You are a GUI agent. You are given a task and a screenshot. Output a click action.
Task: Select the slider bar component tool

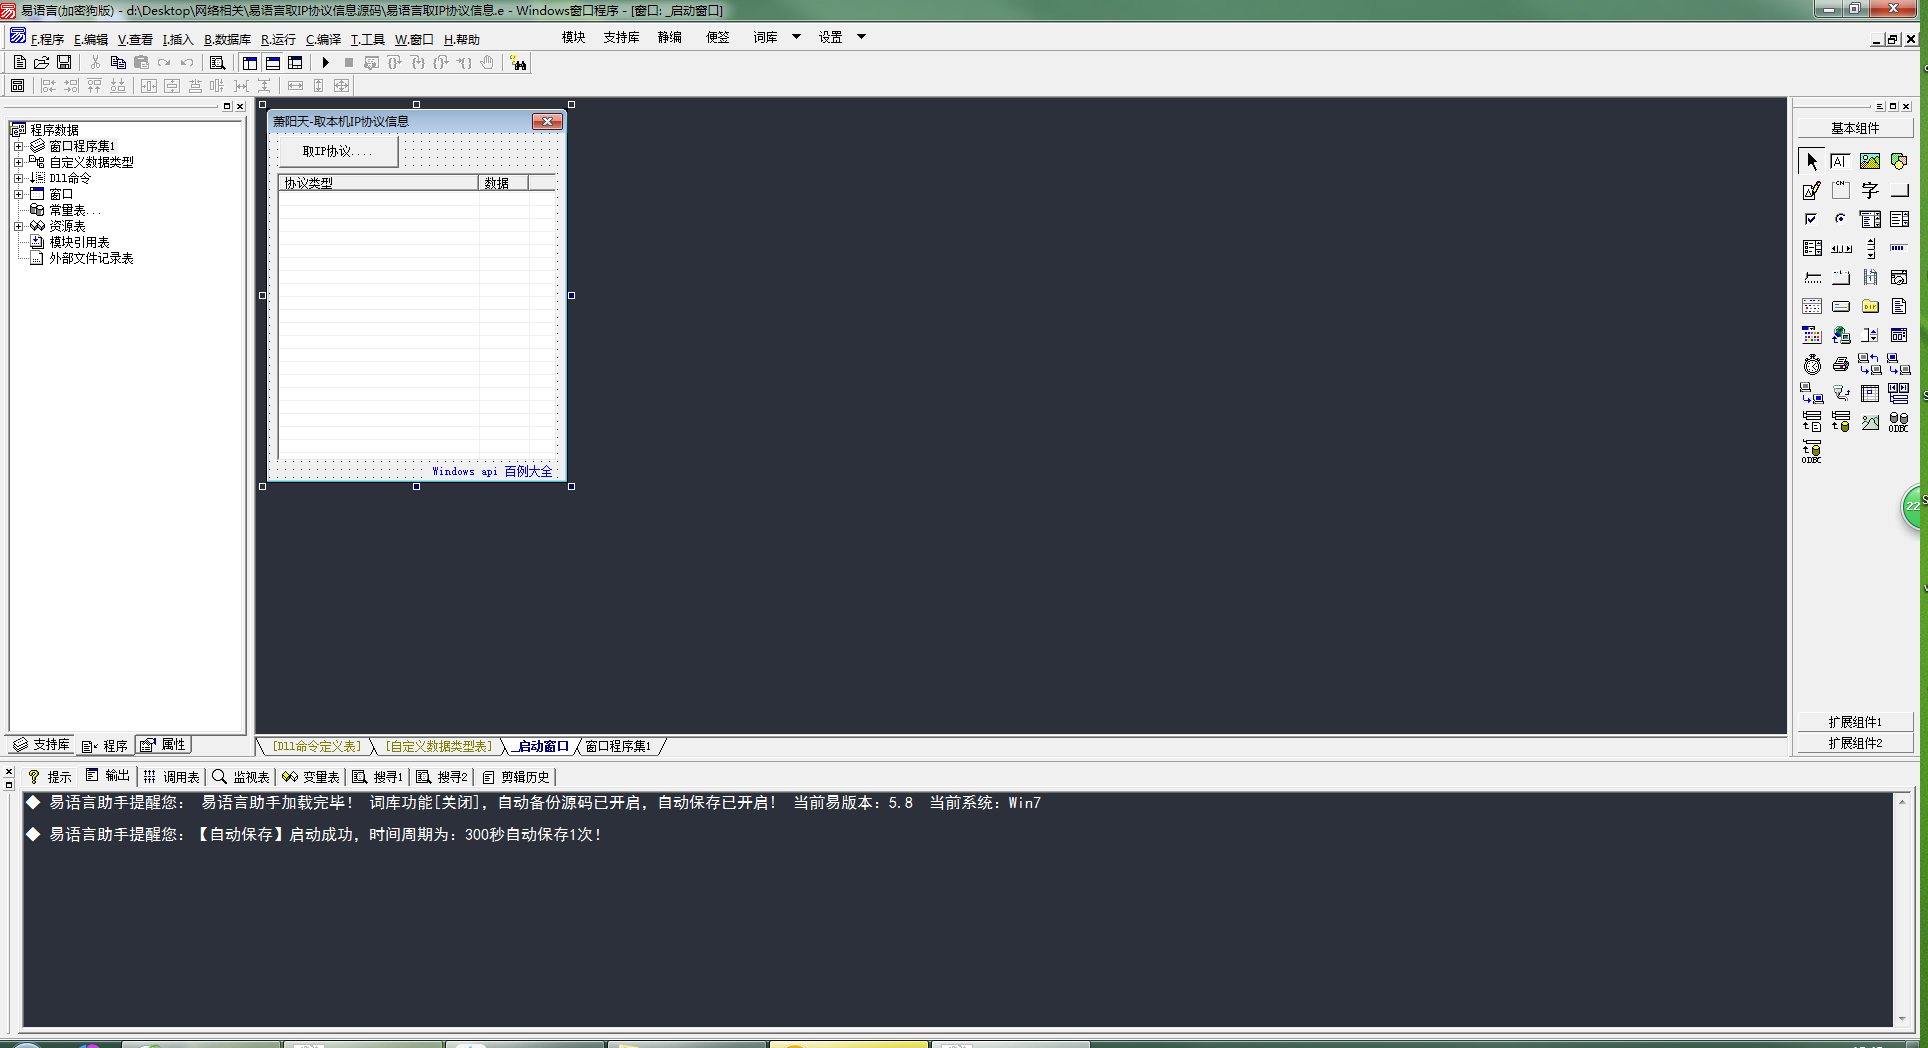pyautogui.click(x=1812, y=278)
